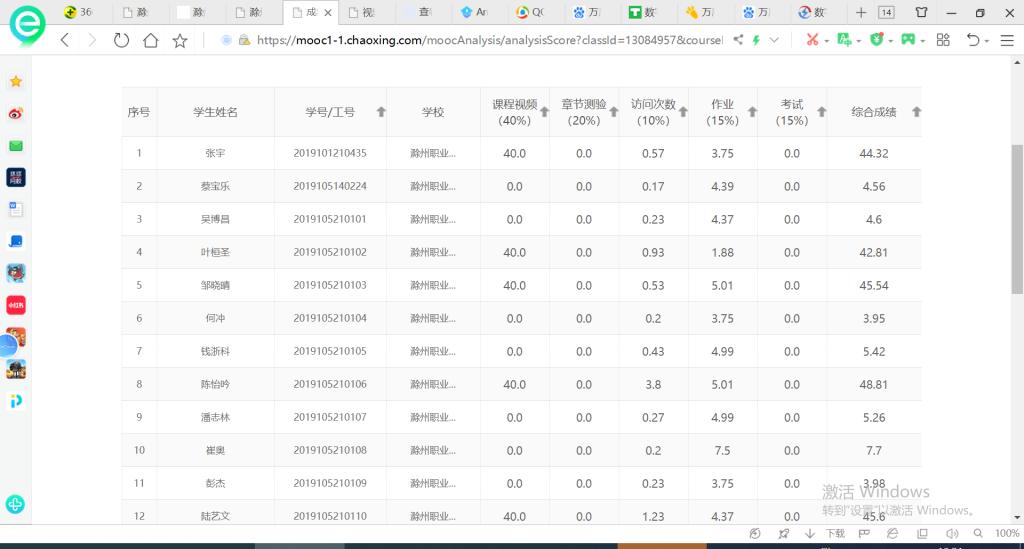Click student name 张宇
The image size is (1024, 549).
point(215,153)
